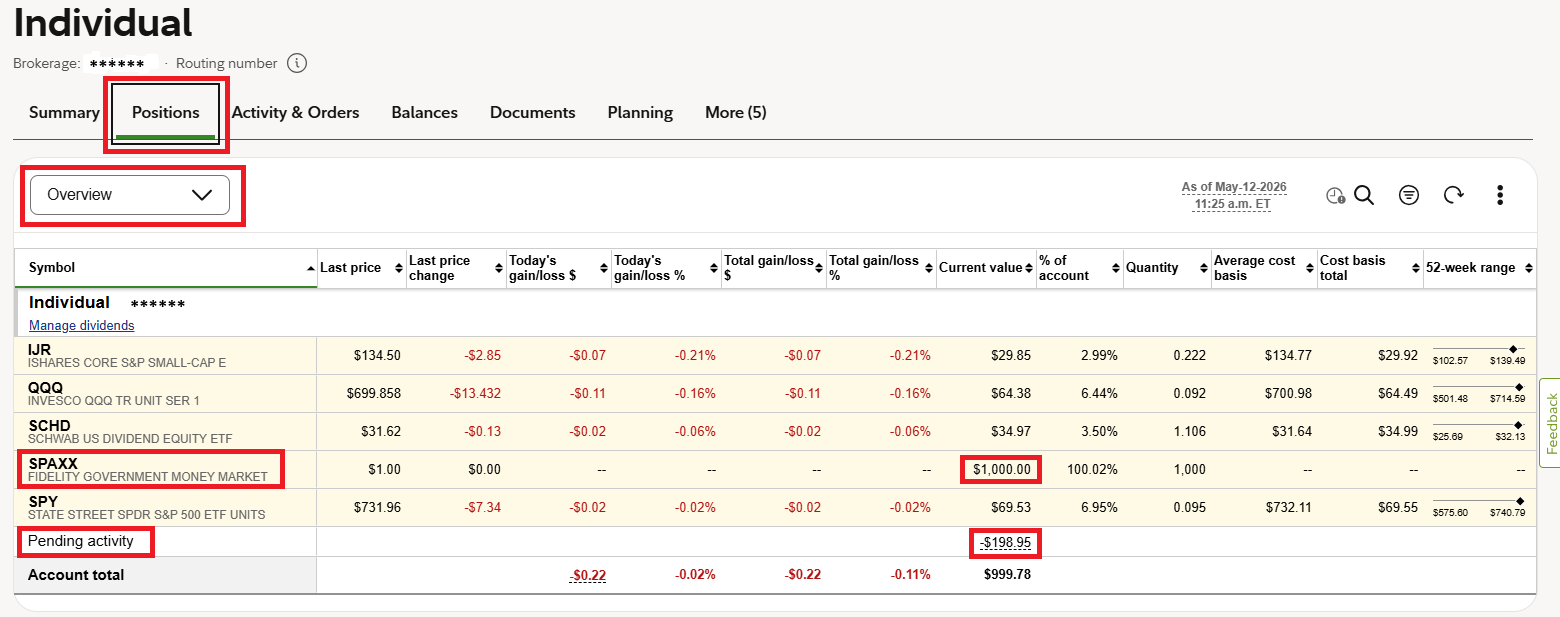The width and height of the screenshot is (1560, 617).
Task: Click SCHD quantity 1.106
Action: (1190, 431)
